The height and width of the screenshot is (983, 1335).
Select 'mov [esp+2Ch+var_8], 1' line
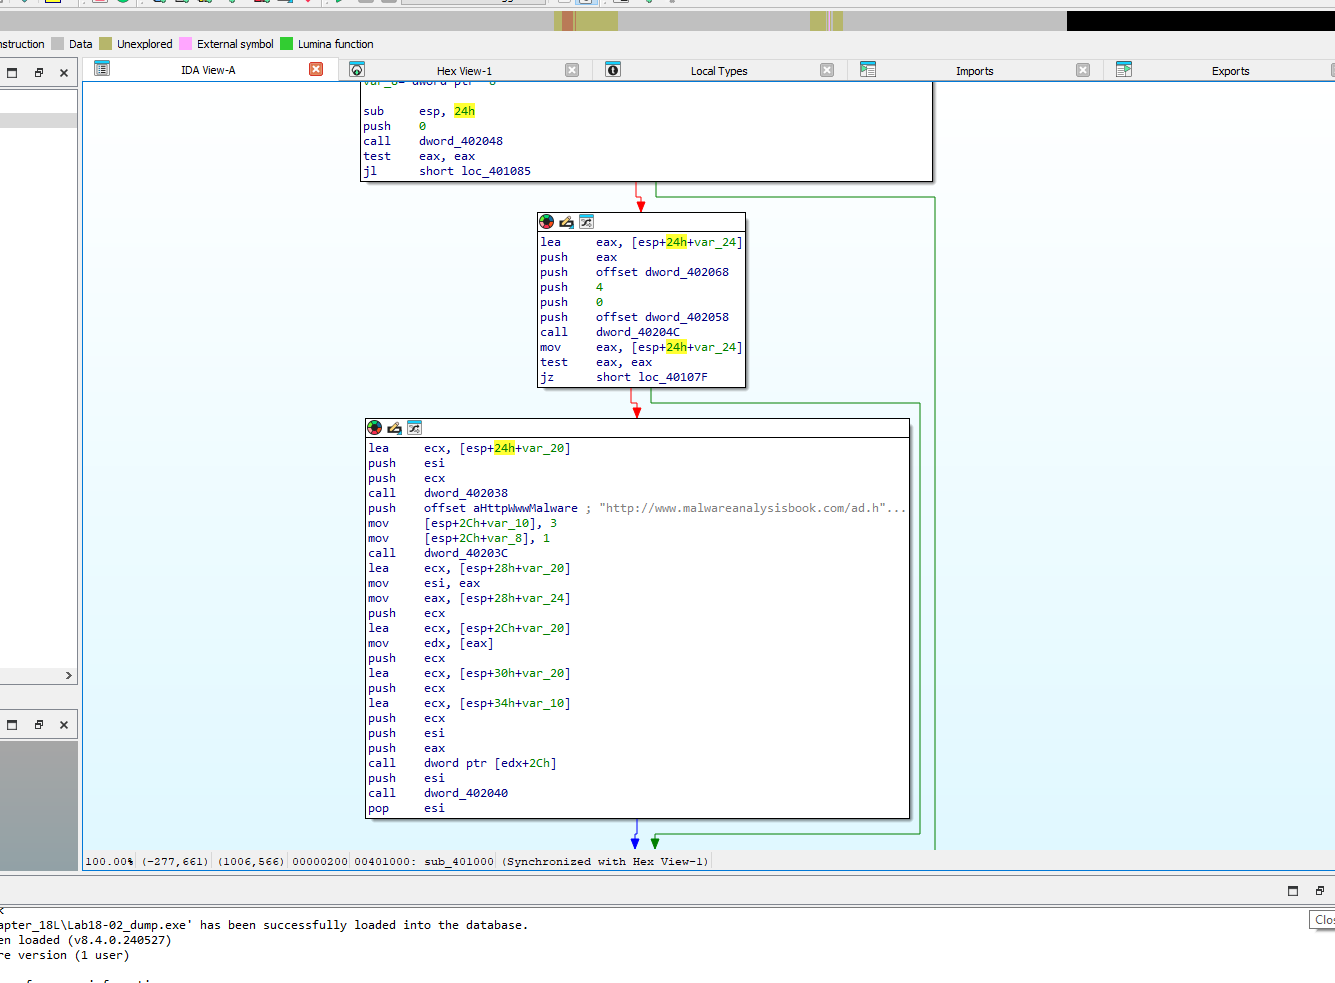coord(459,538)
